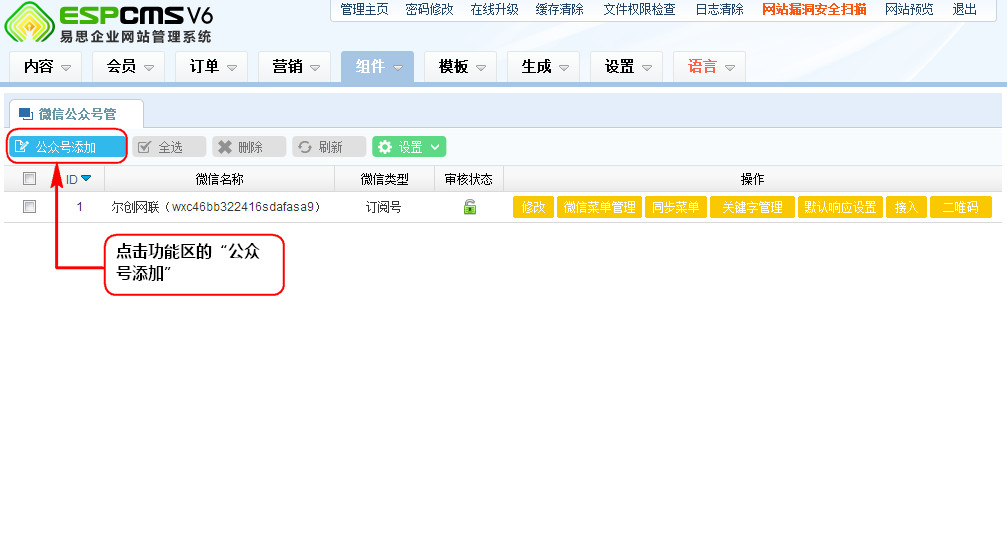
Task: Click the 微信类型 column header
Action: pyautogui.click(x=384, y=179)
